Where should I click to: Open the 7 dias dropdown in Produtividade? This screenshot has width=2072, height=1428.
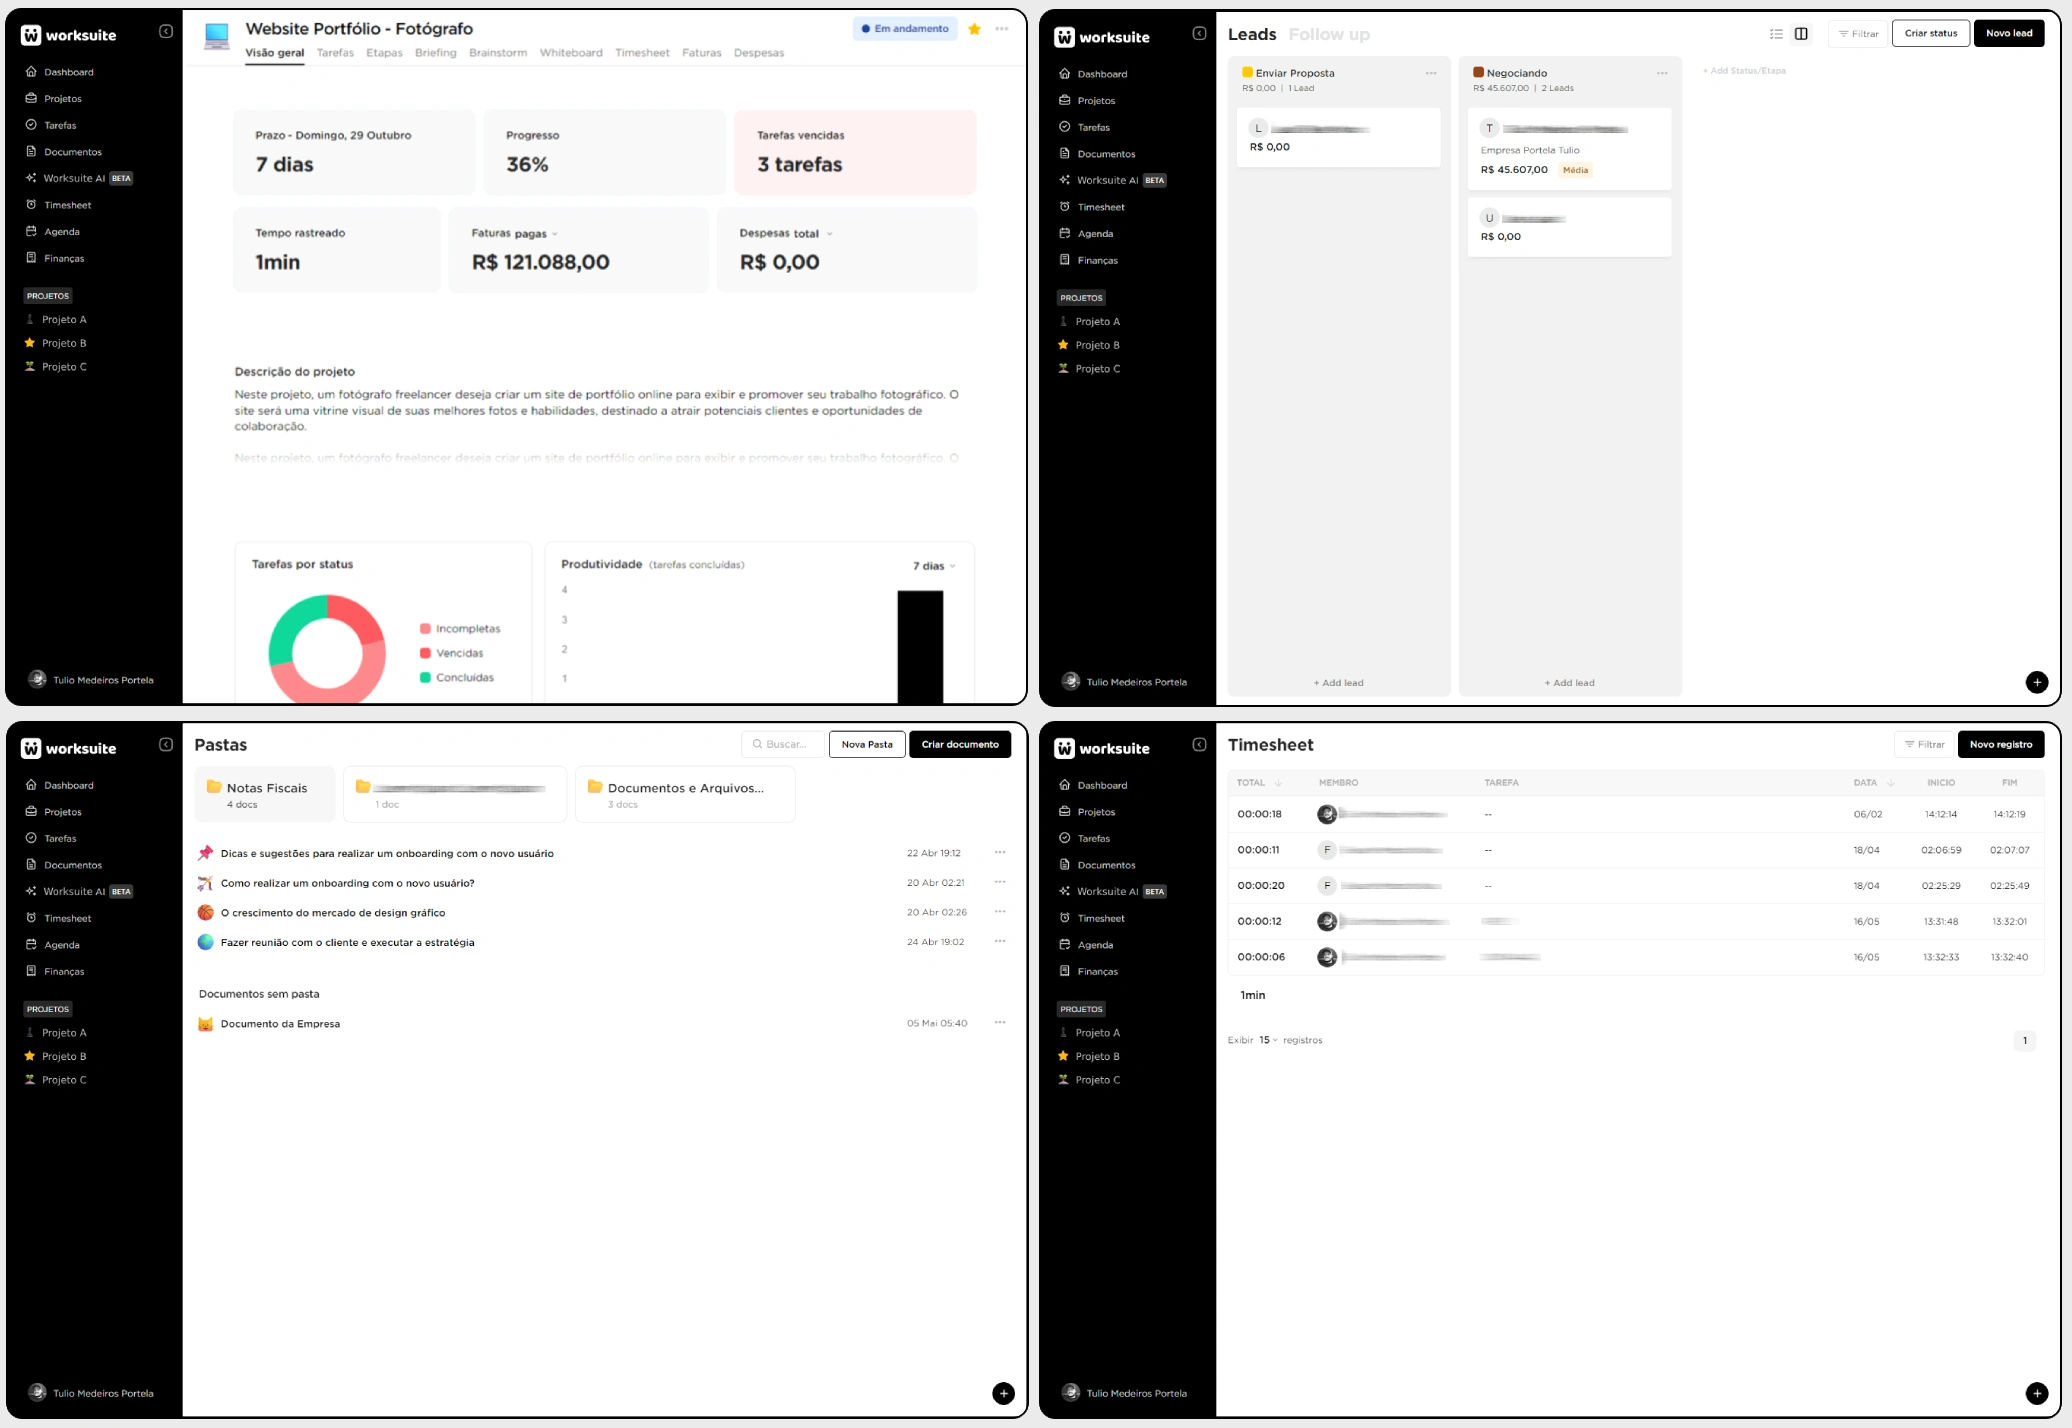coord(934,566)
